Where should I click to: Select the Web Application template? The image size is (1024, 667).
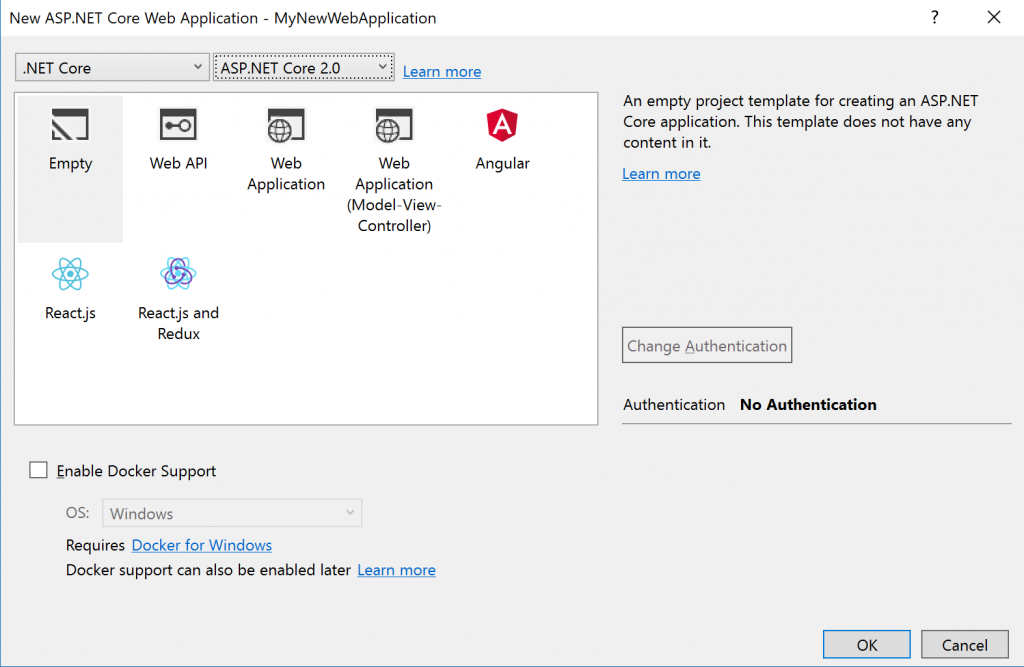click(286, 140)
